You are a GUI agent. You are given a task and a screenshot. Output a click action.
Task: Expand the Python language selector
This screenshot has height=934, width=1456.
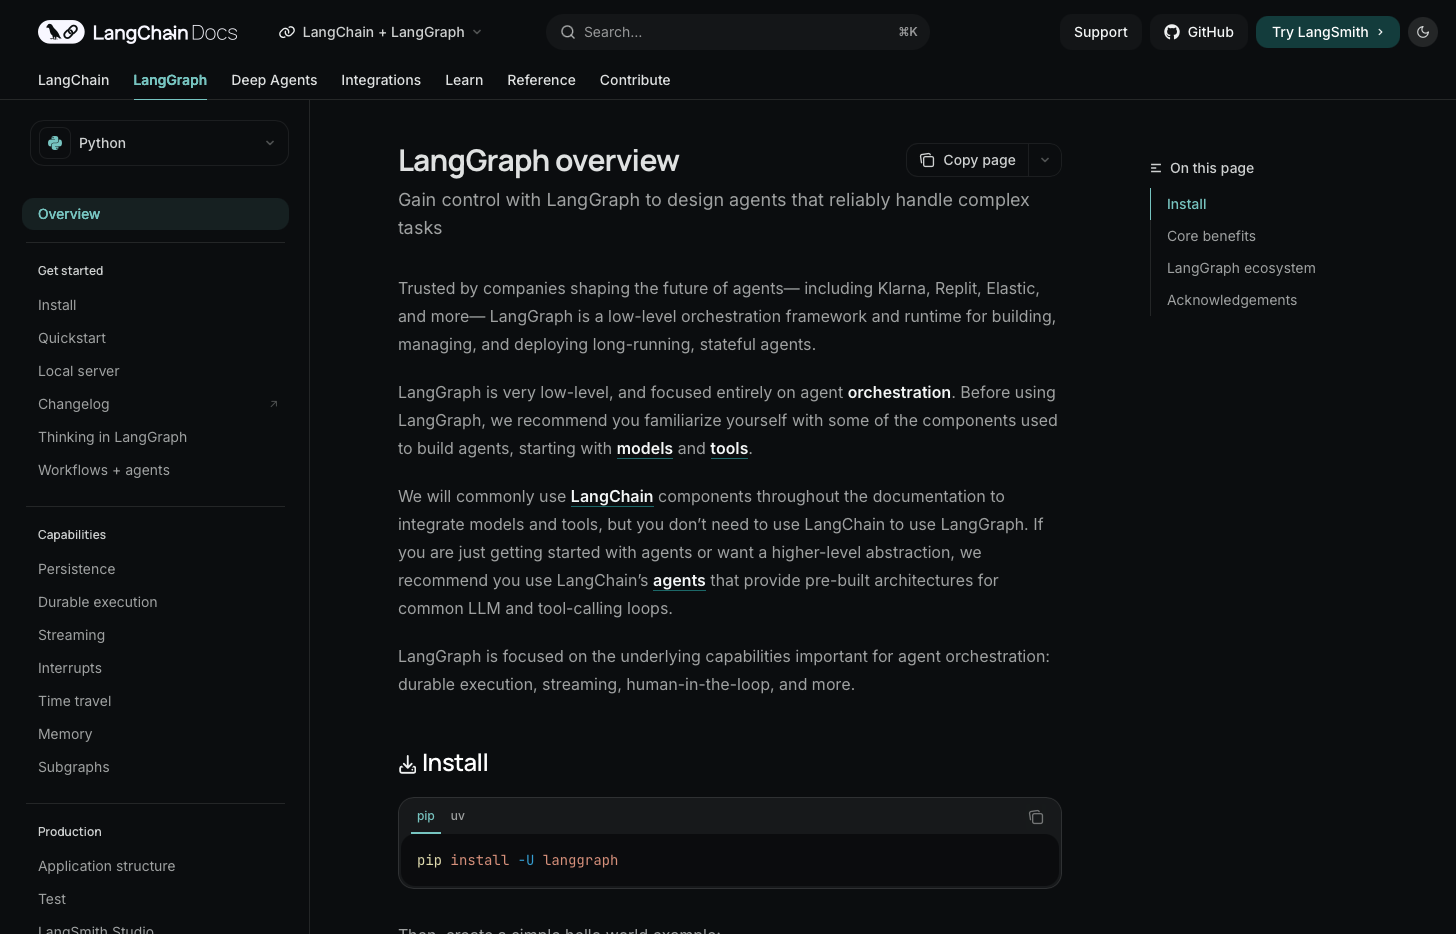[x=159, y=143]
